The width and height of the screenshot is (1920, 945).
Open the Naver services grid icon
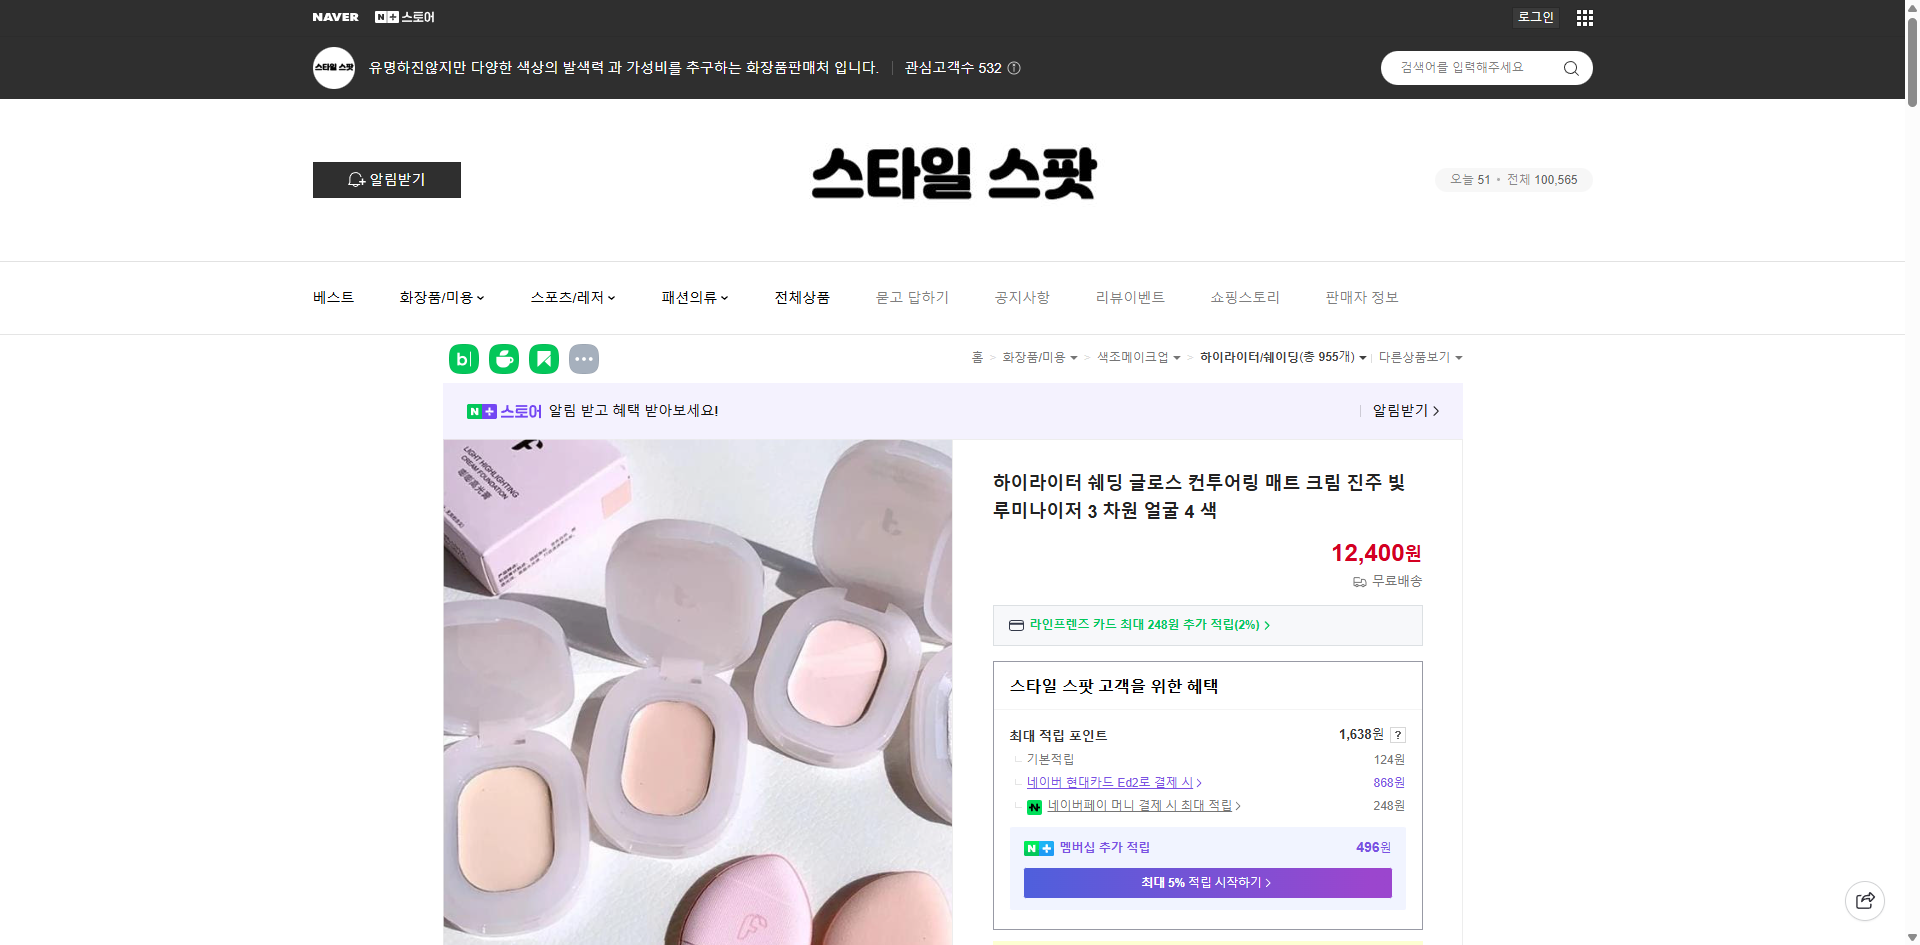point(1583,17)
